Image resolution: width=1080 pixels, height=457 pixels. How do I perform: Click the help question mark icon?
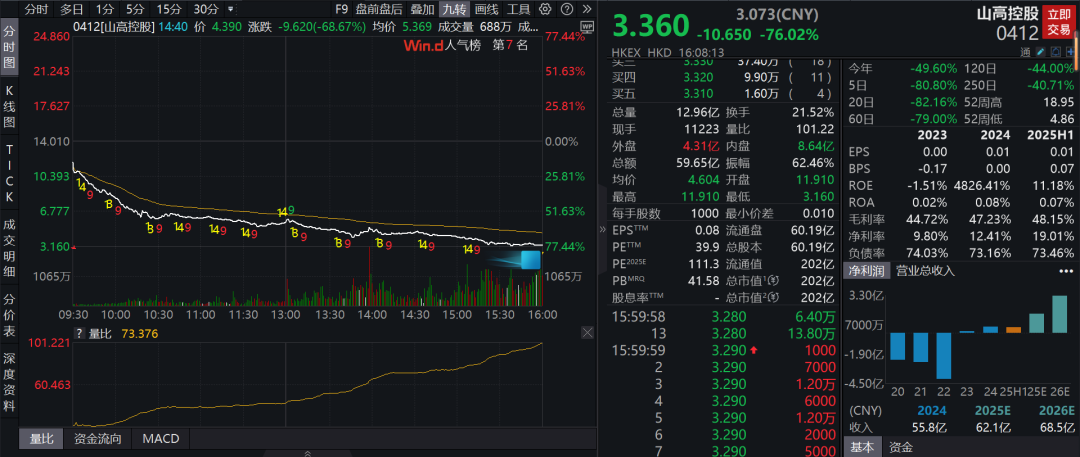(565, 10)
